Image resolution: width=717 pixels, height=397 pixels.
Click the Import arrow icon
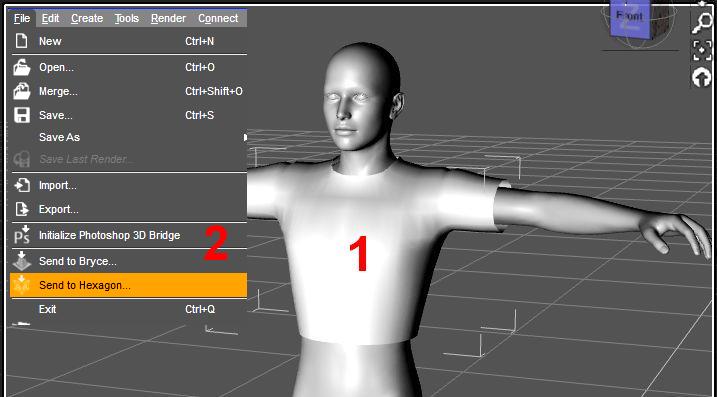[22, 185]
